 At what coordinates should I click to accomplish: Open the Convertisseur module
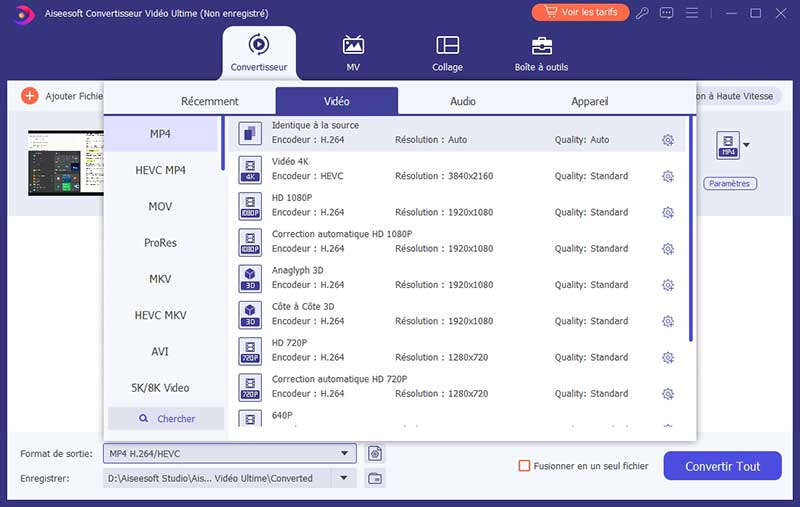[x=259, y=53]
